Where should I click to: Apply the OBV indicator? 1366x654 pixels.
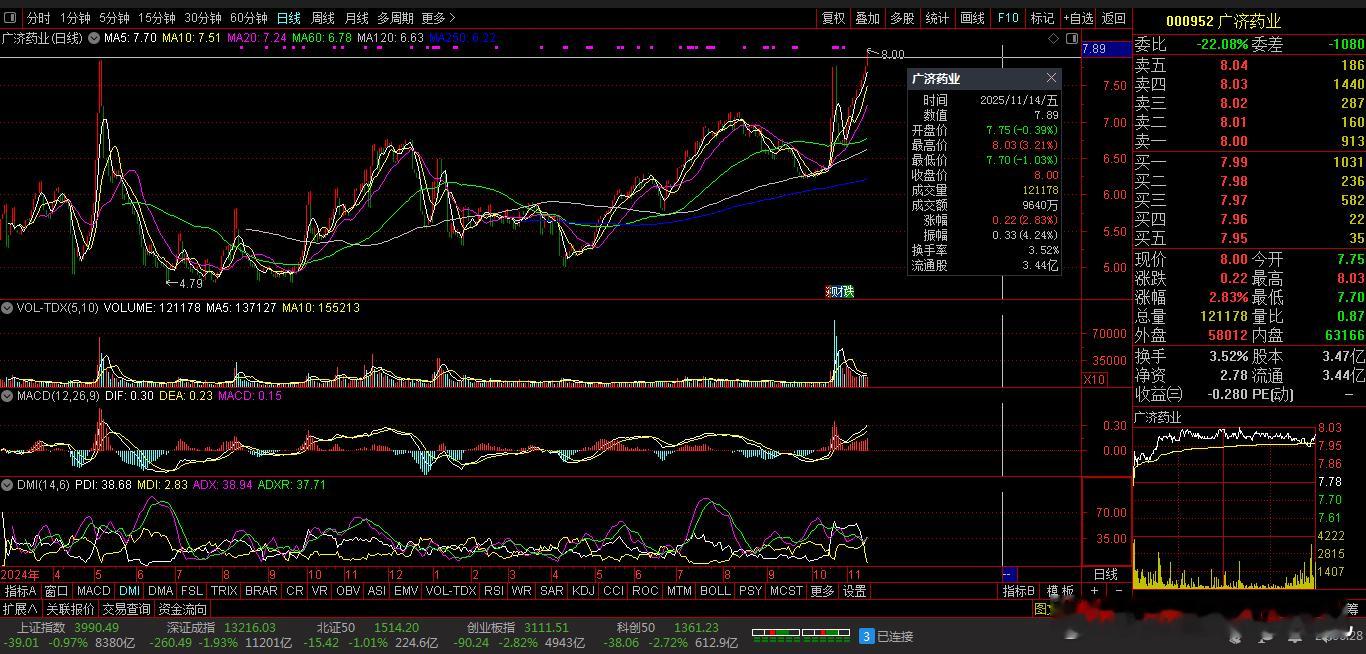tap(348, 591)
